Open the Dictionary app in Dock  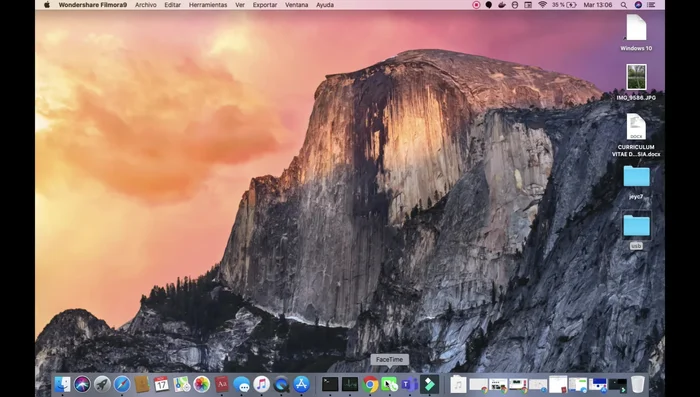coord(221,384)
